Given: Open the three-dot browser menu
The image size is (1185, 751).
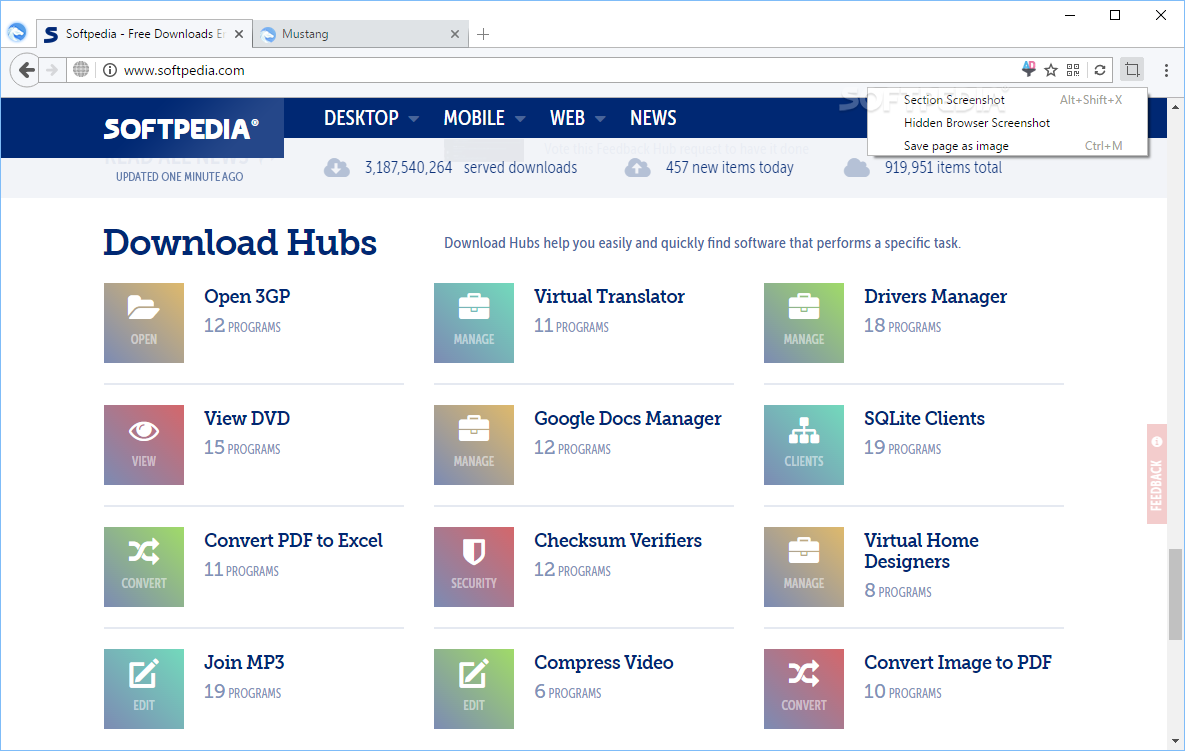Looking at the screenshot, I should click(x=1166, y=70).
